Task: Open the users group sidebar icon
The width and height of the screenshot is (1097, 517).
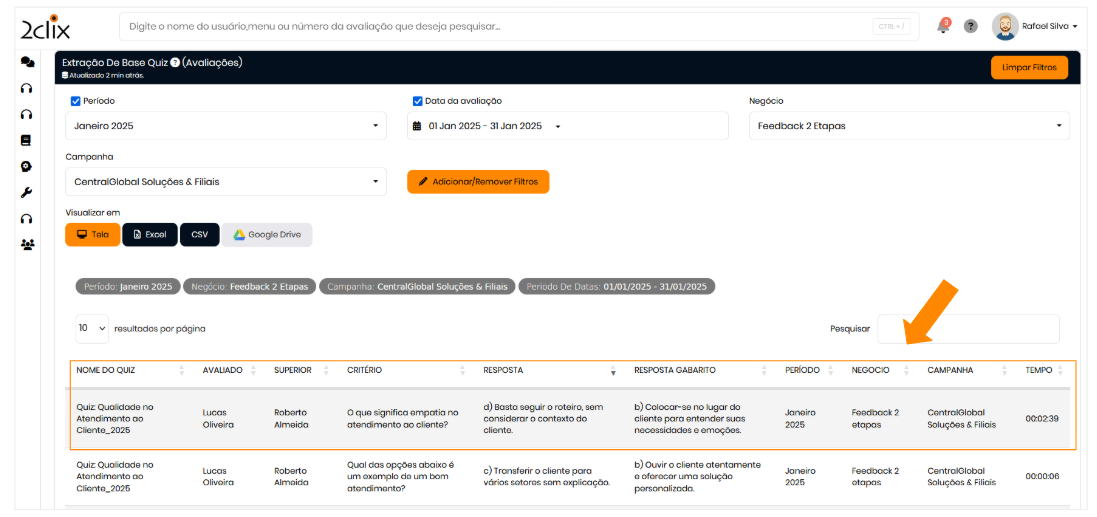Action: (27, 244)
